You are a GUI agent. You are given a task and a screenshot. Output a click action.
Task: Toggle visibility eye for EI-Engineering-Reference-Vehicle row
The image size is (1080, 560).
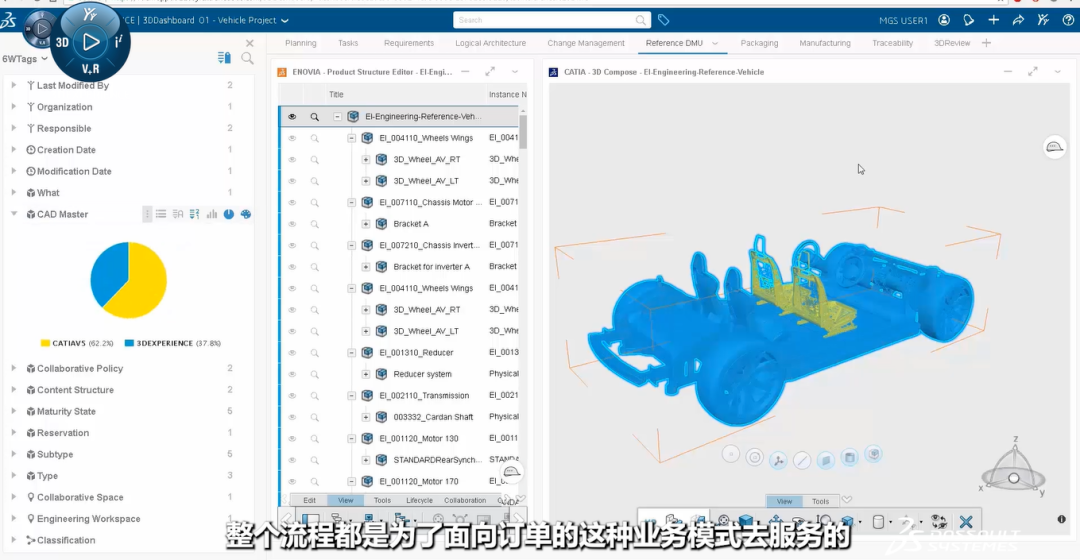(x=292, y=117)
